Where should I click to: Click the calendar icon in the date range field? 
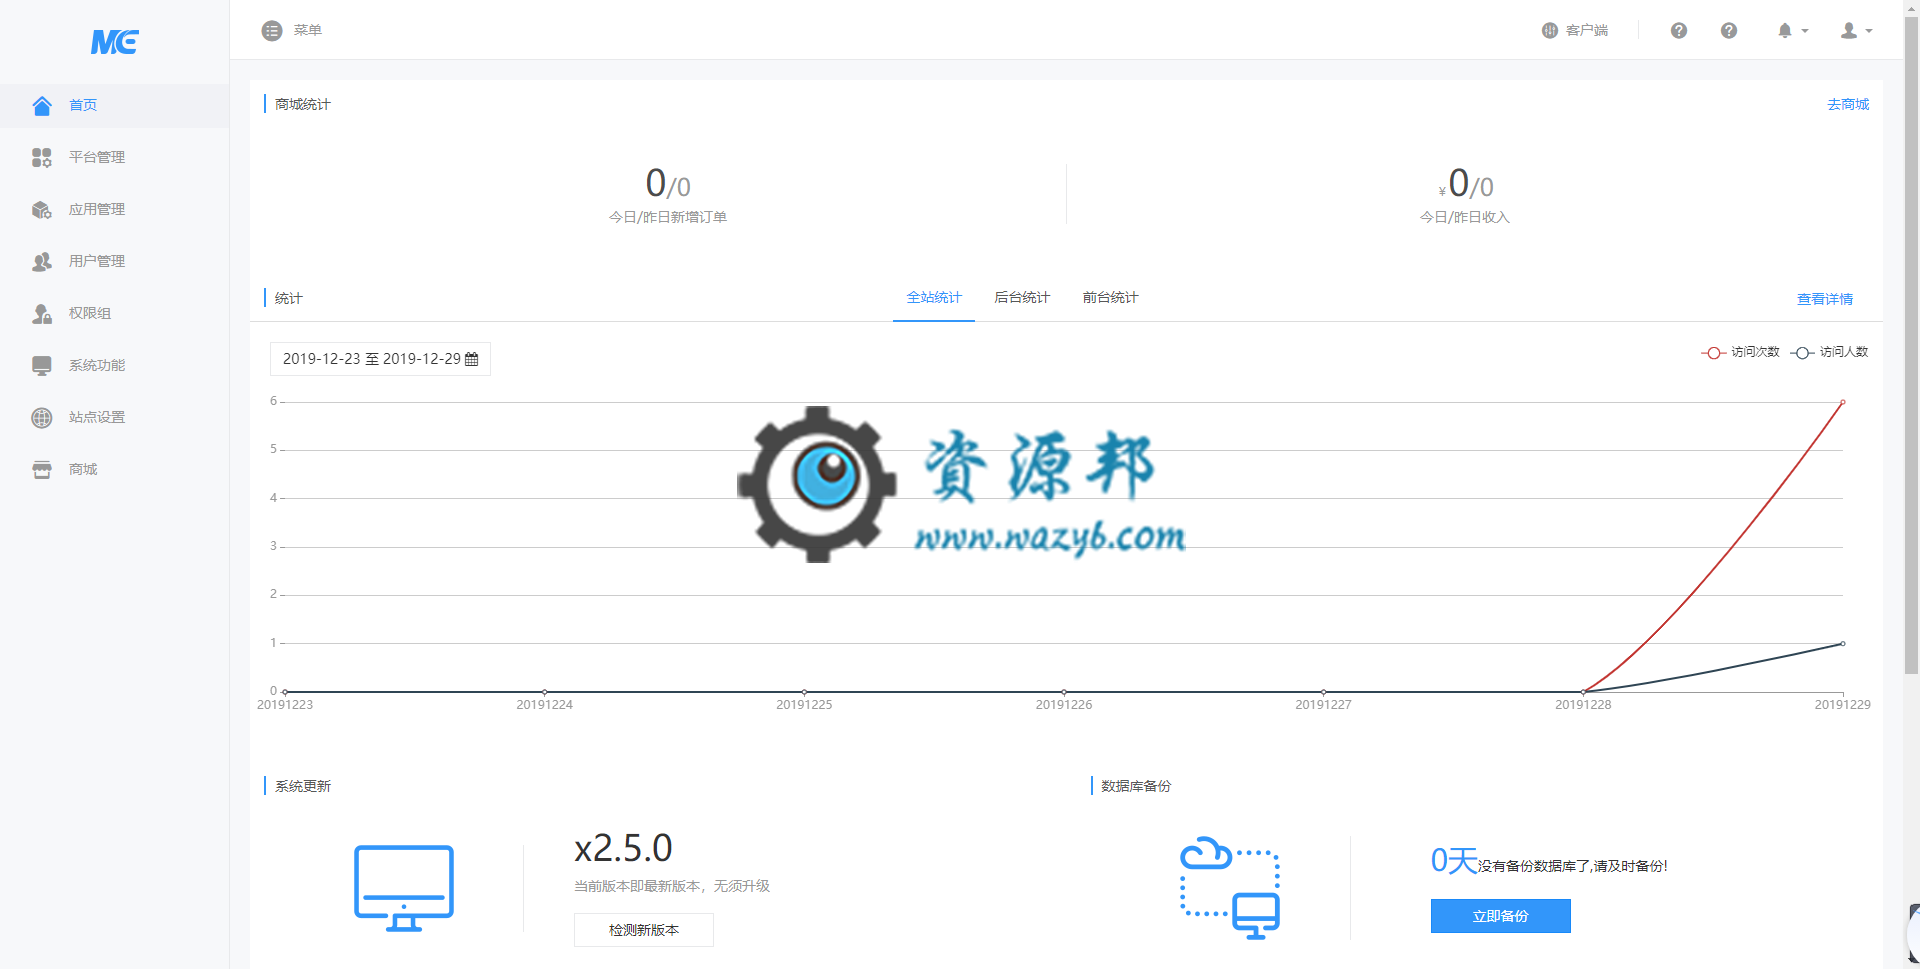[x=472, y=359]
